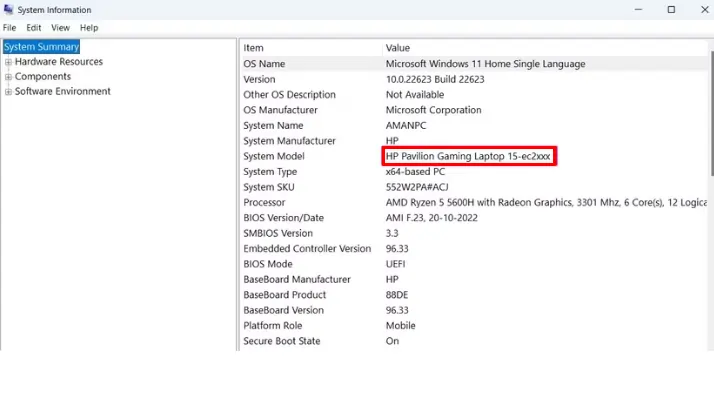Open the File menu
The image size is (714, 393).
click(9, 28)
